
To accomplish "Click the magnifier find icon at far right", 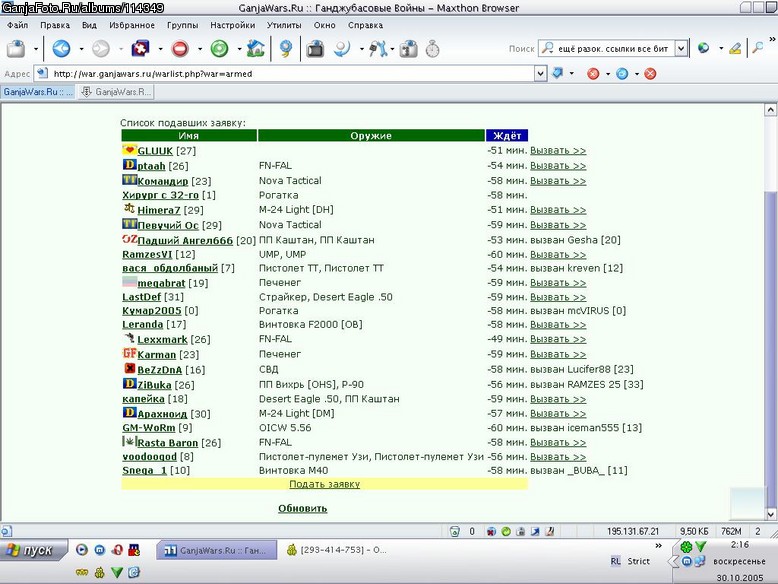I will [x=757, y=49].
